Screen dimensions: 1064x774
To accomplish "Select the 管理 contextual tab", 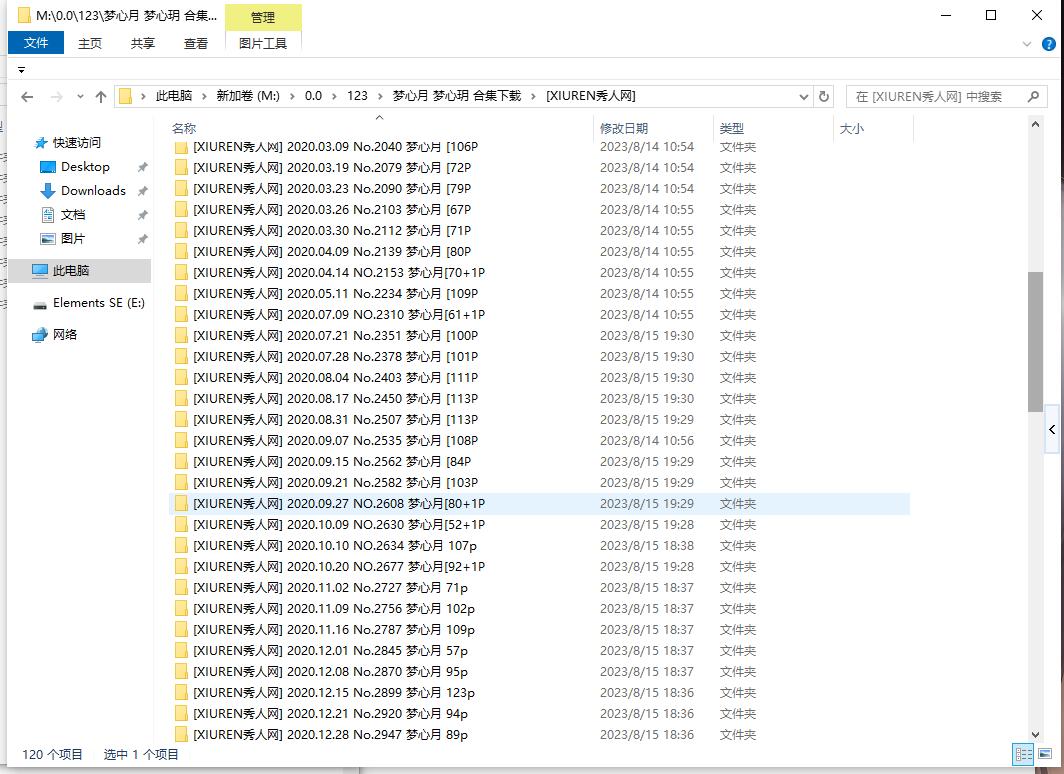I will click(x=263, y=18).
